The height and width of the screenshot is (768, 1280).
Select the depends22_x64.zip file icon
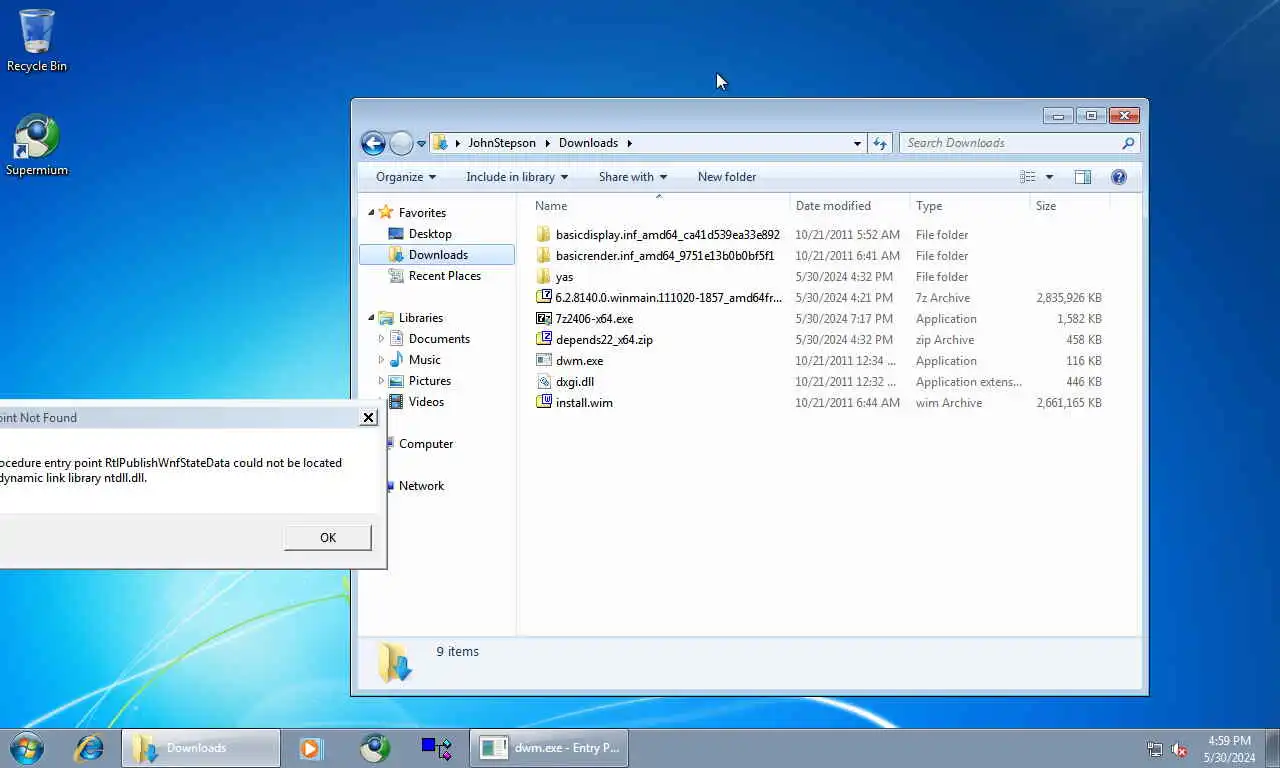(x=544, y=340)
